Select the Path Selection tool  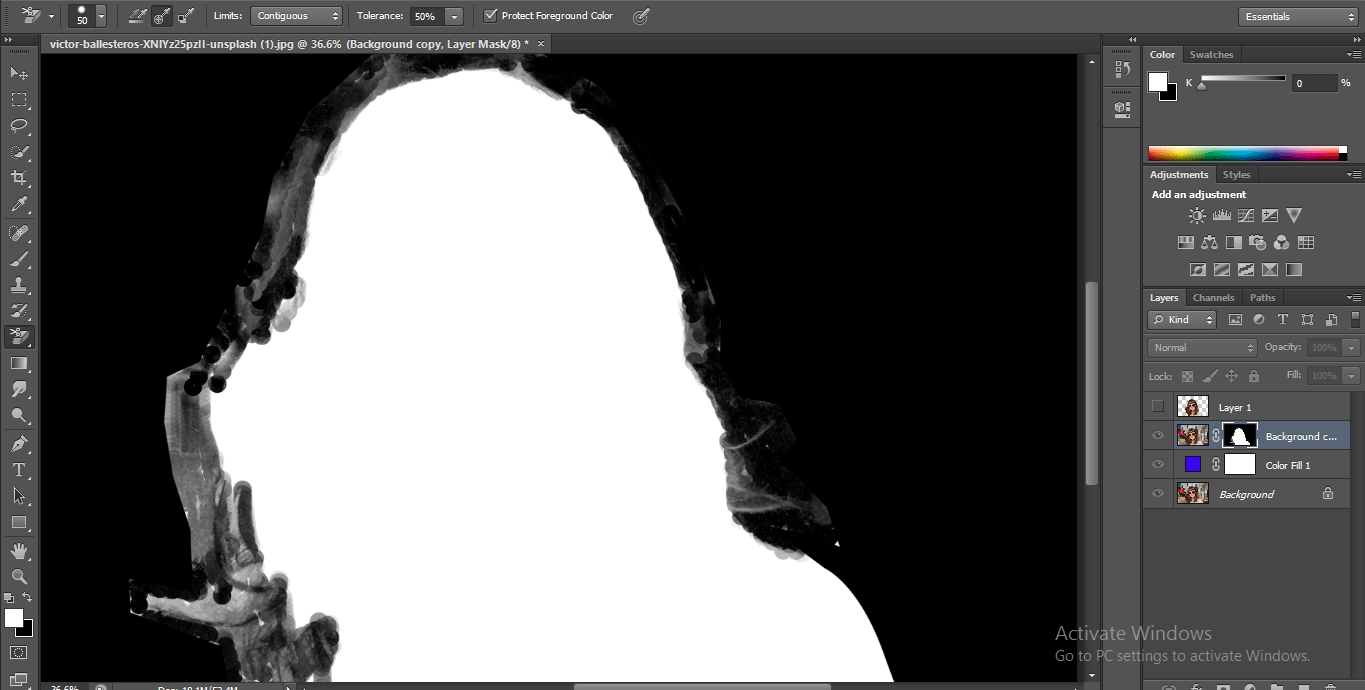tap(19, 495)
